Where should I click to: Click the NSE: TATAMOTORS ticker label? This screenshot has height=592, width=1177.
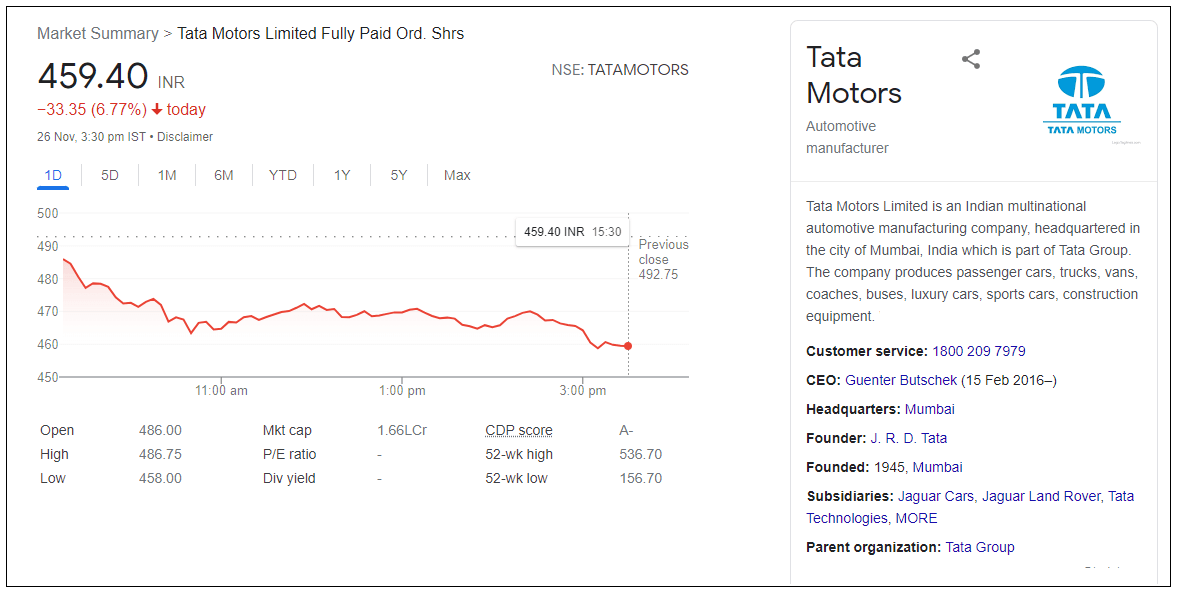point(620,70)
